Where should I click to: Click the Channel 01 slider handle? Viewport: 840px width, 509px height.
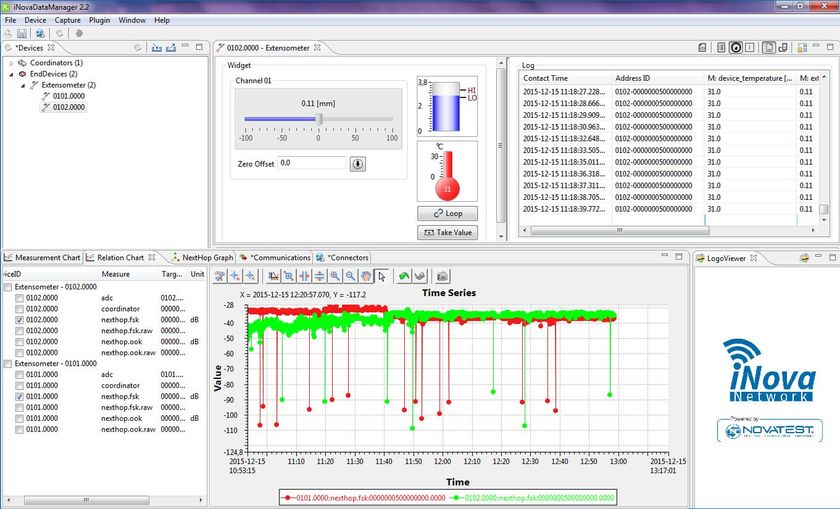[320, 119]
